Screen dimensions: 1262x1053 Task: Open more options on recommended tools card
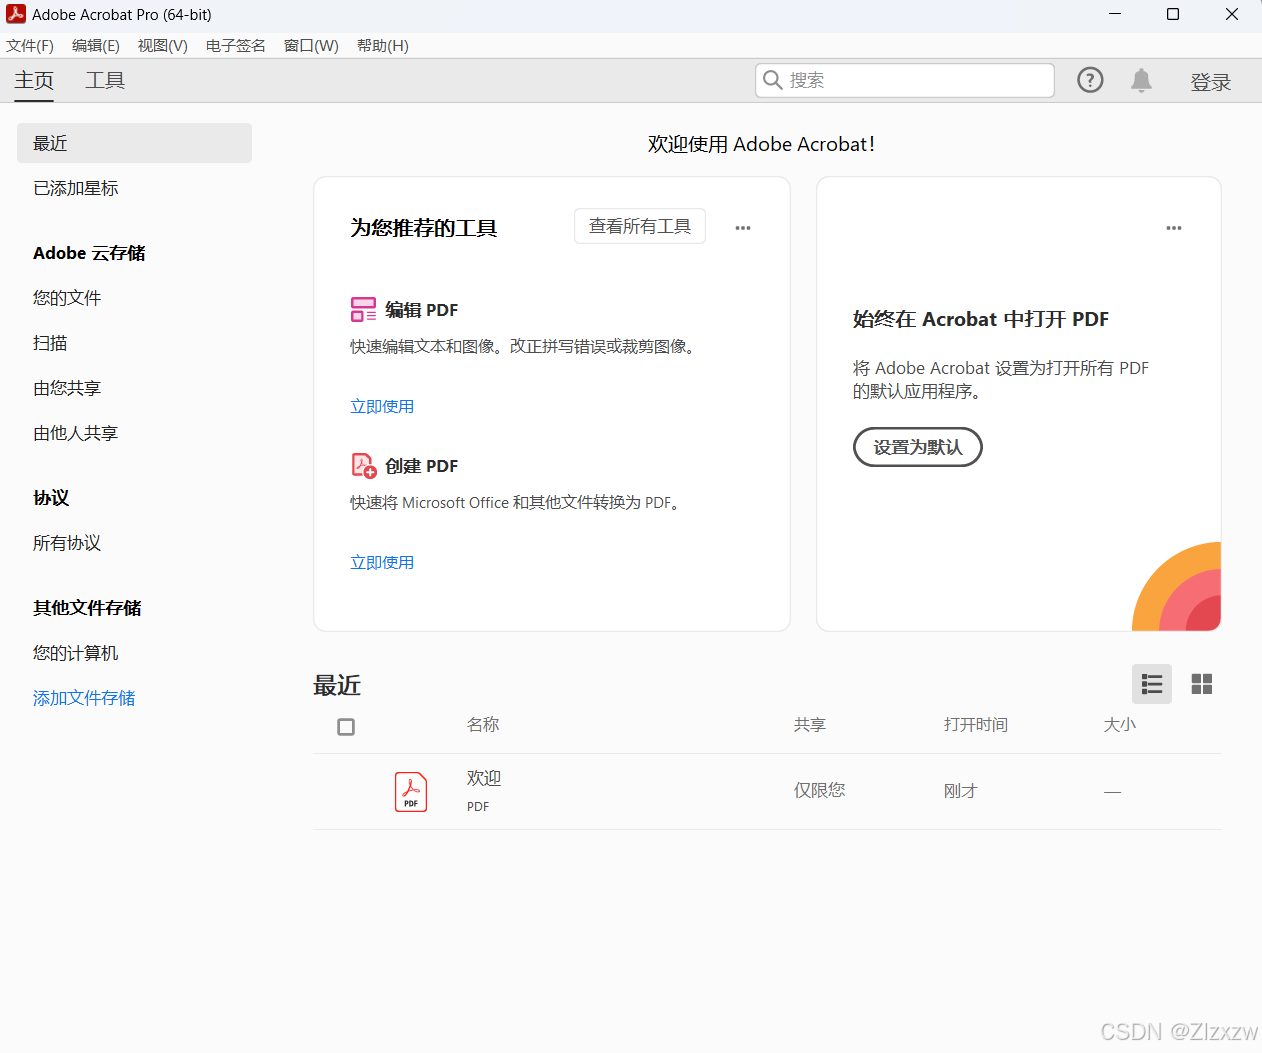click(x=743, y=228)
